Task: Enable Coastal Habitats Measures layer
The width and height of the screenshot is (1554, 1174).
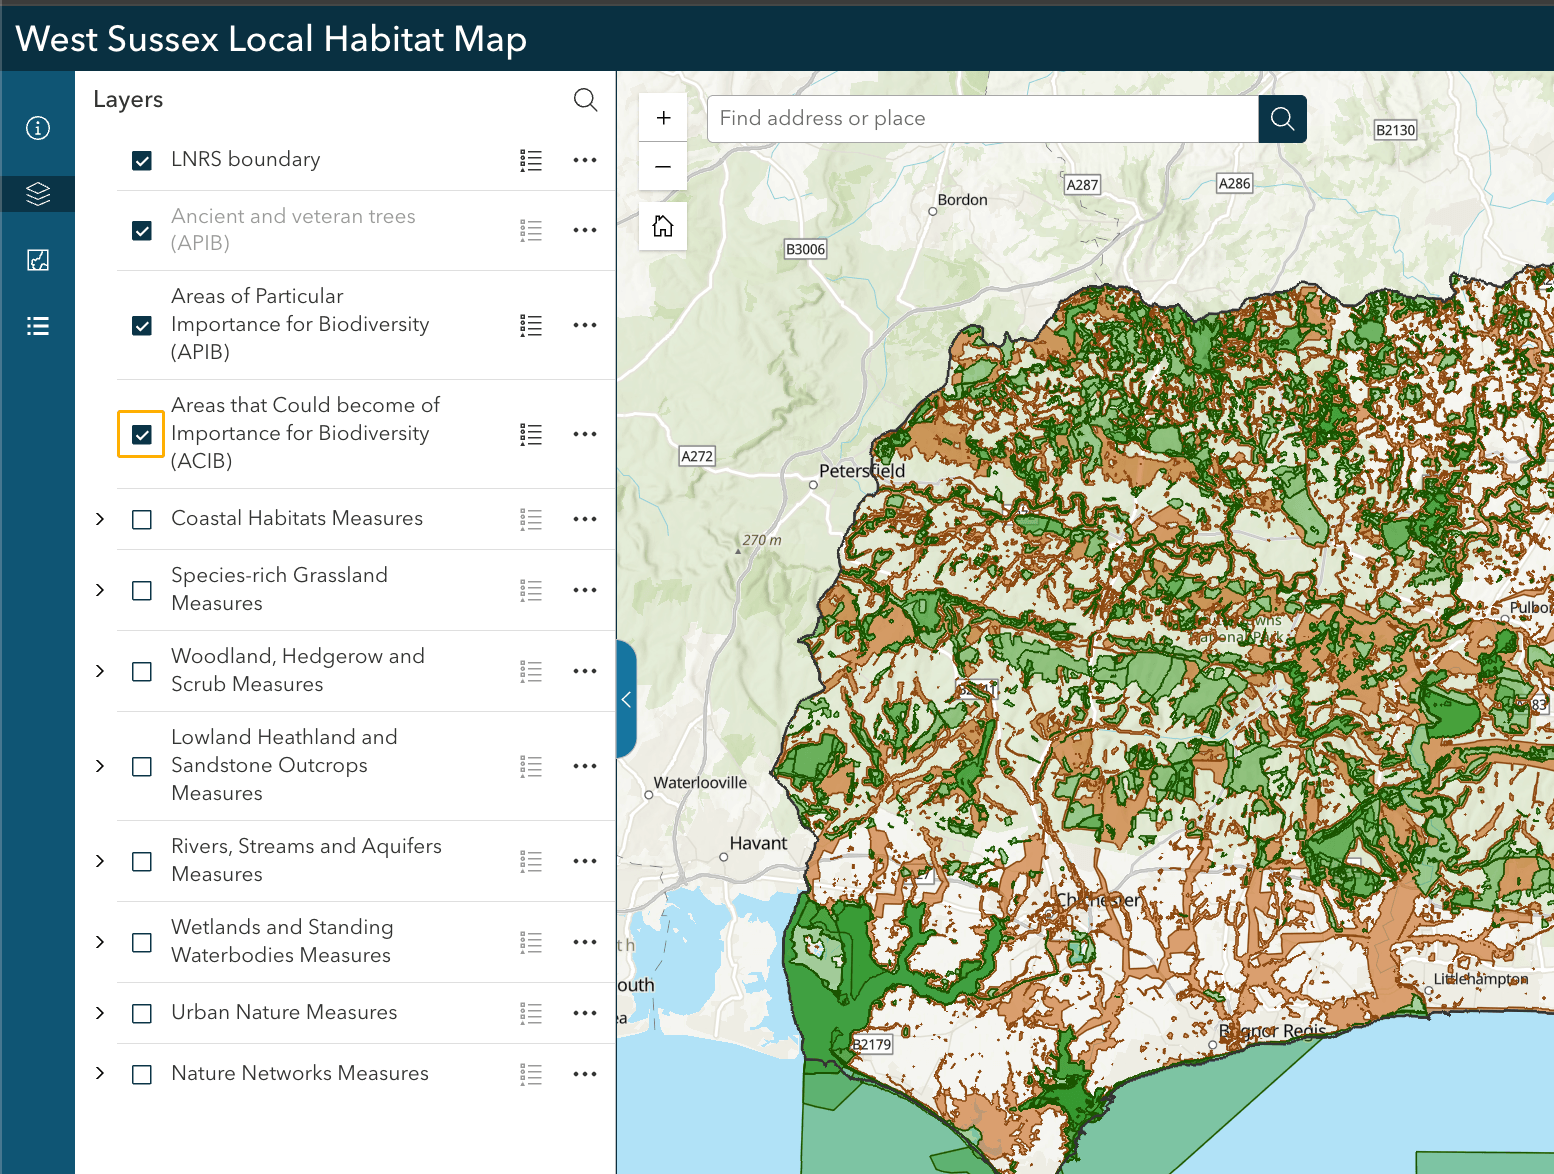Action: coord(142,519)
